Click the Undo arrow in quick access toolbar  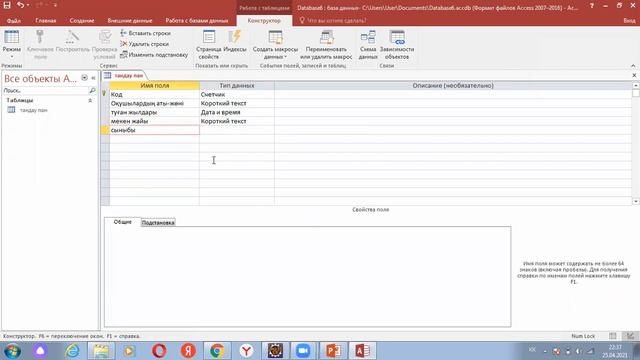pyautogui.click(x=20, y=5)
